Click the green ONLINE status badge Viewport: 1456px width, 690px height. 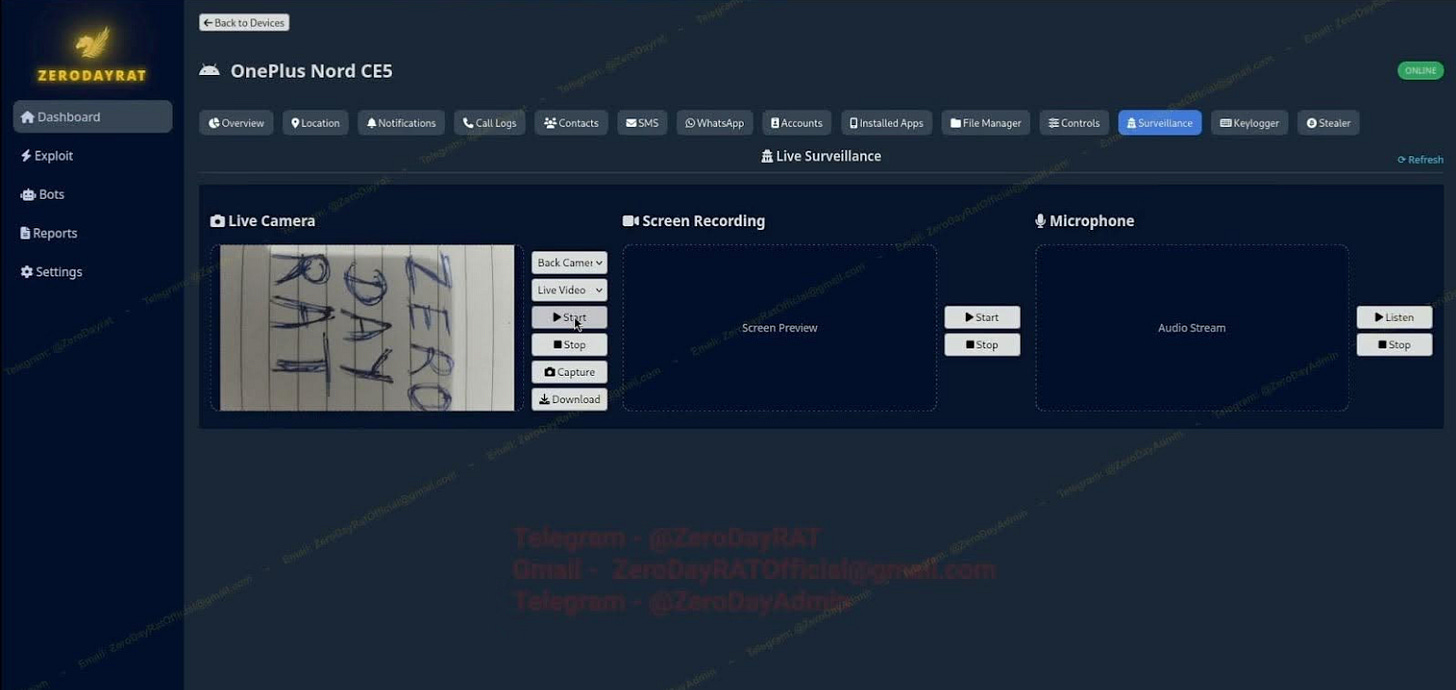1420,71
